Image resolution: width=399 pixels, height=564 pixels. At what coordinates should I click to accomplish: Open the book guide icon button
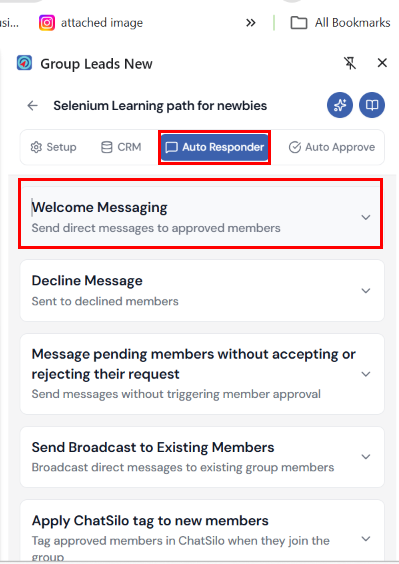[372, 105]
